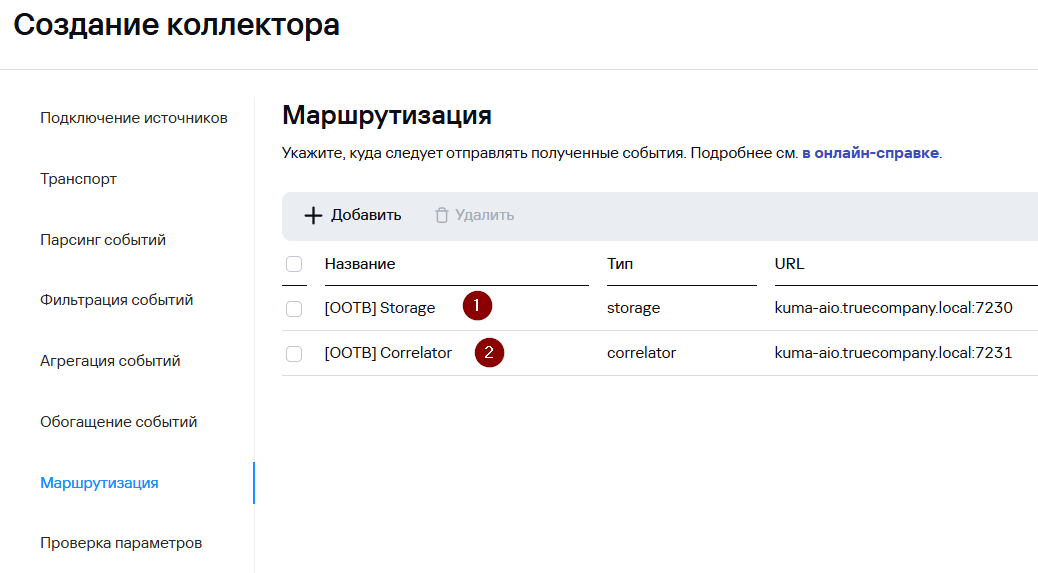Select the Агрегация событий step
Viewport: 1038px width, 573px height.
pos(110,361)
